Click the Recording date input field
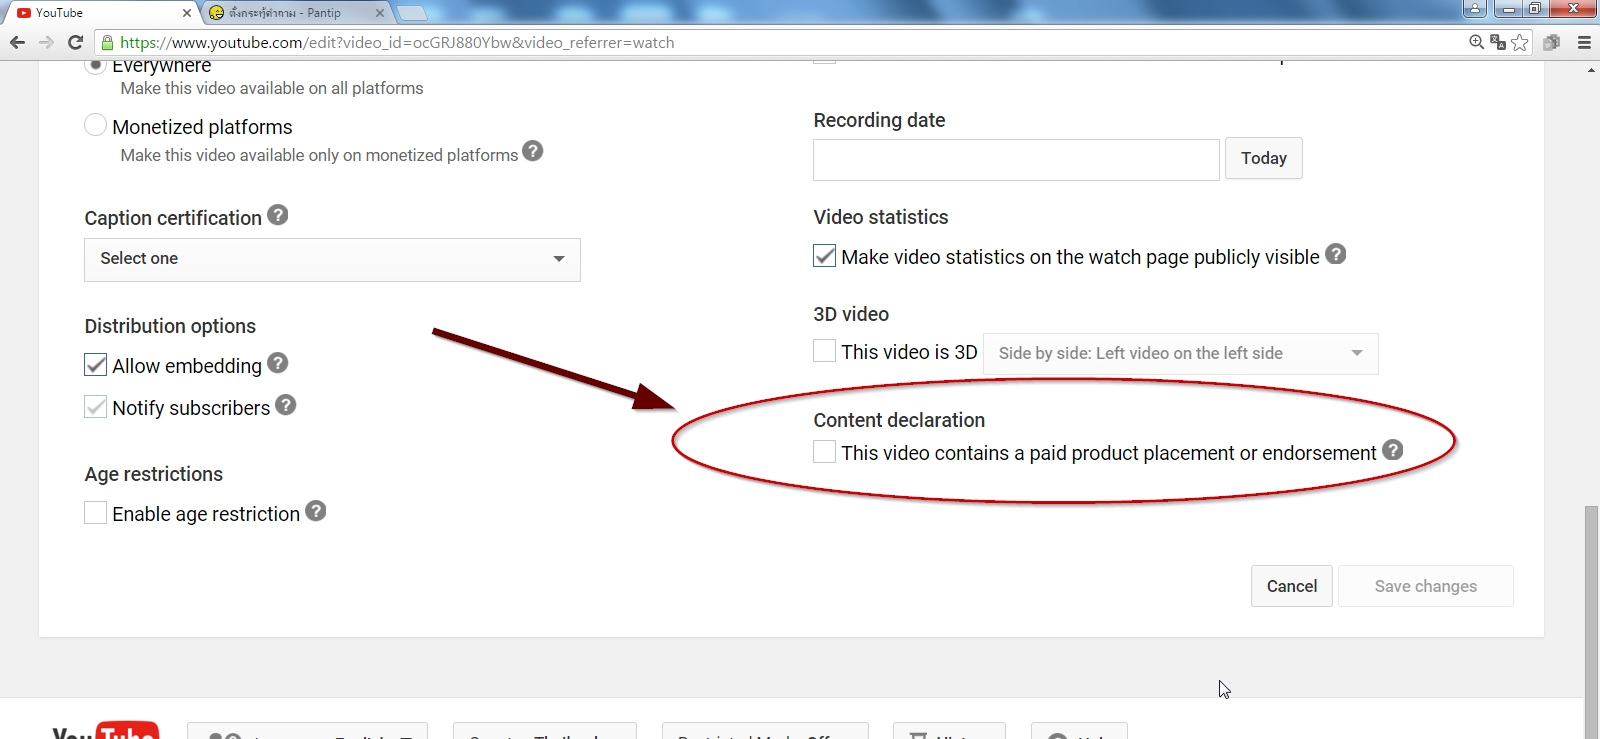1600x739 pixels. tap(1016, 160)
